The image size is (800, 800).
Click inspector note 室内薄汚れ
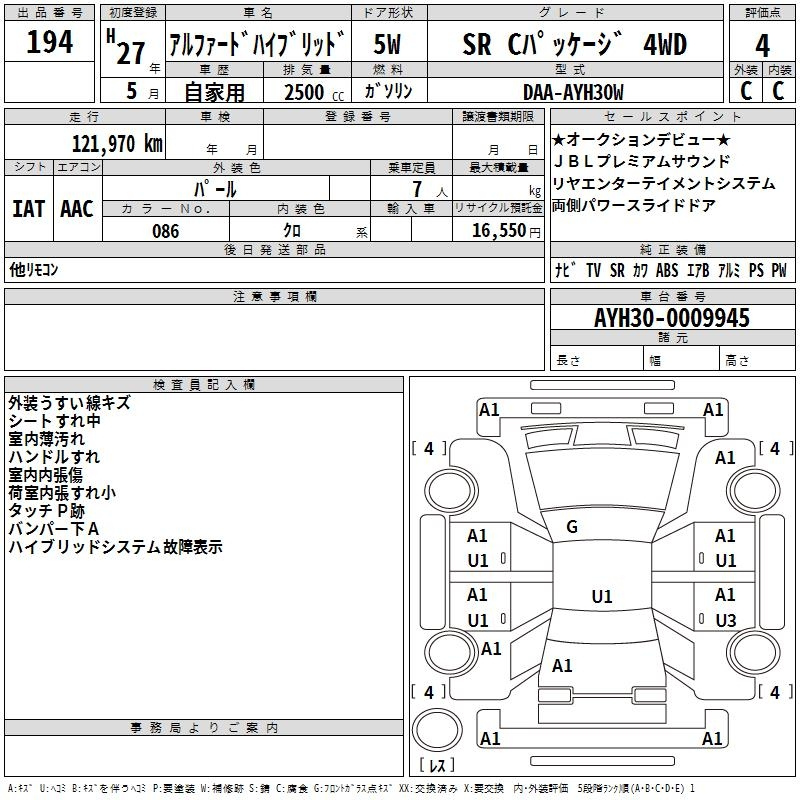[46, 439]
